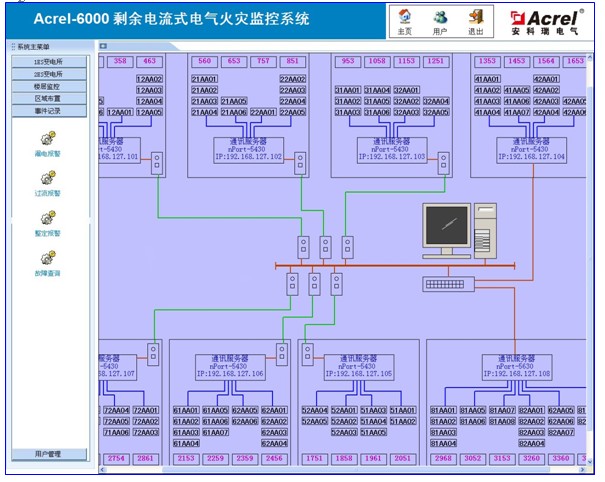
Task: Select node label 21AA01
Action: point(204,79)
